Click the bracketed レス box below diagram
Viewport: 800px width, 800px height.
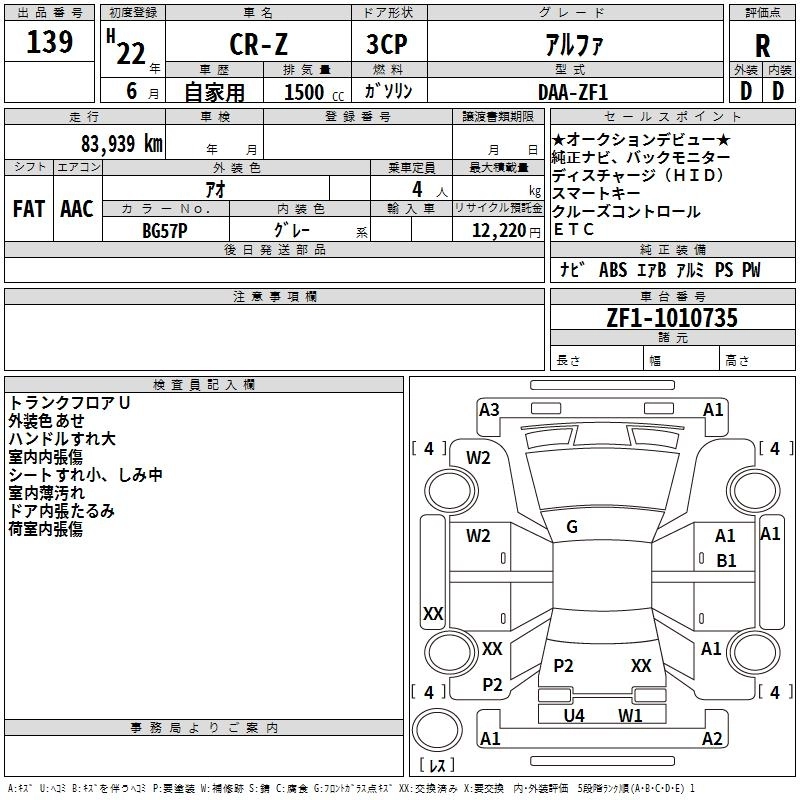click(436, 767)
